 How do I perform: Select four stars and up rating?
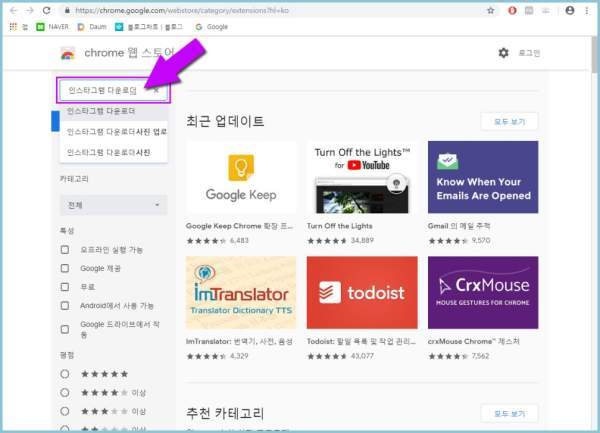65,393
